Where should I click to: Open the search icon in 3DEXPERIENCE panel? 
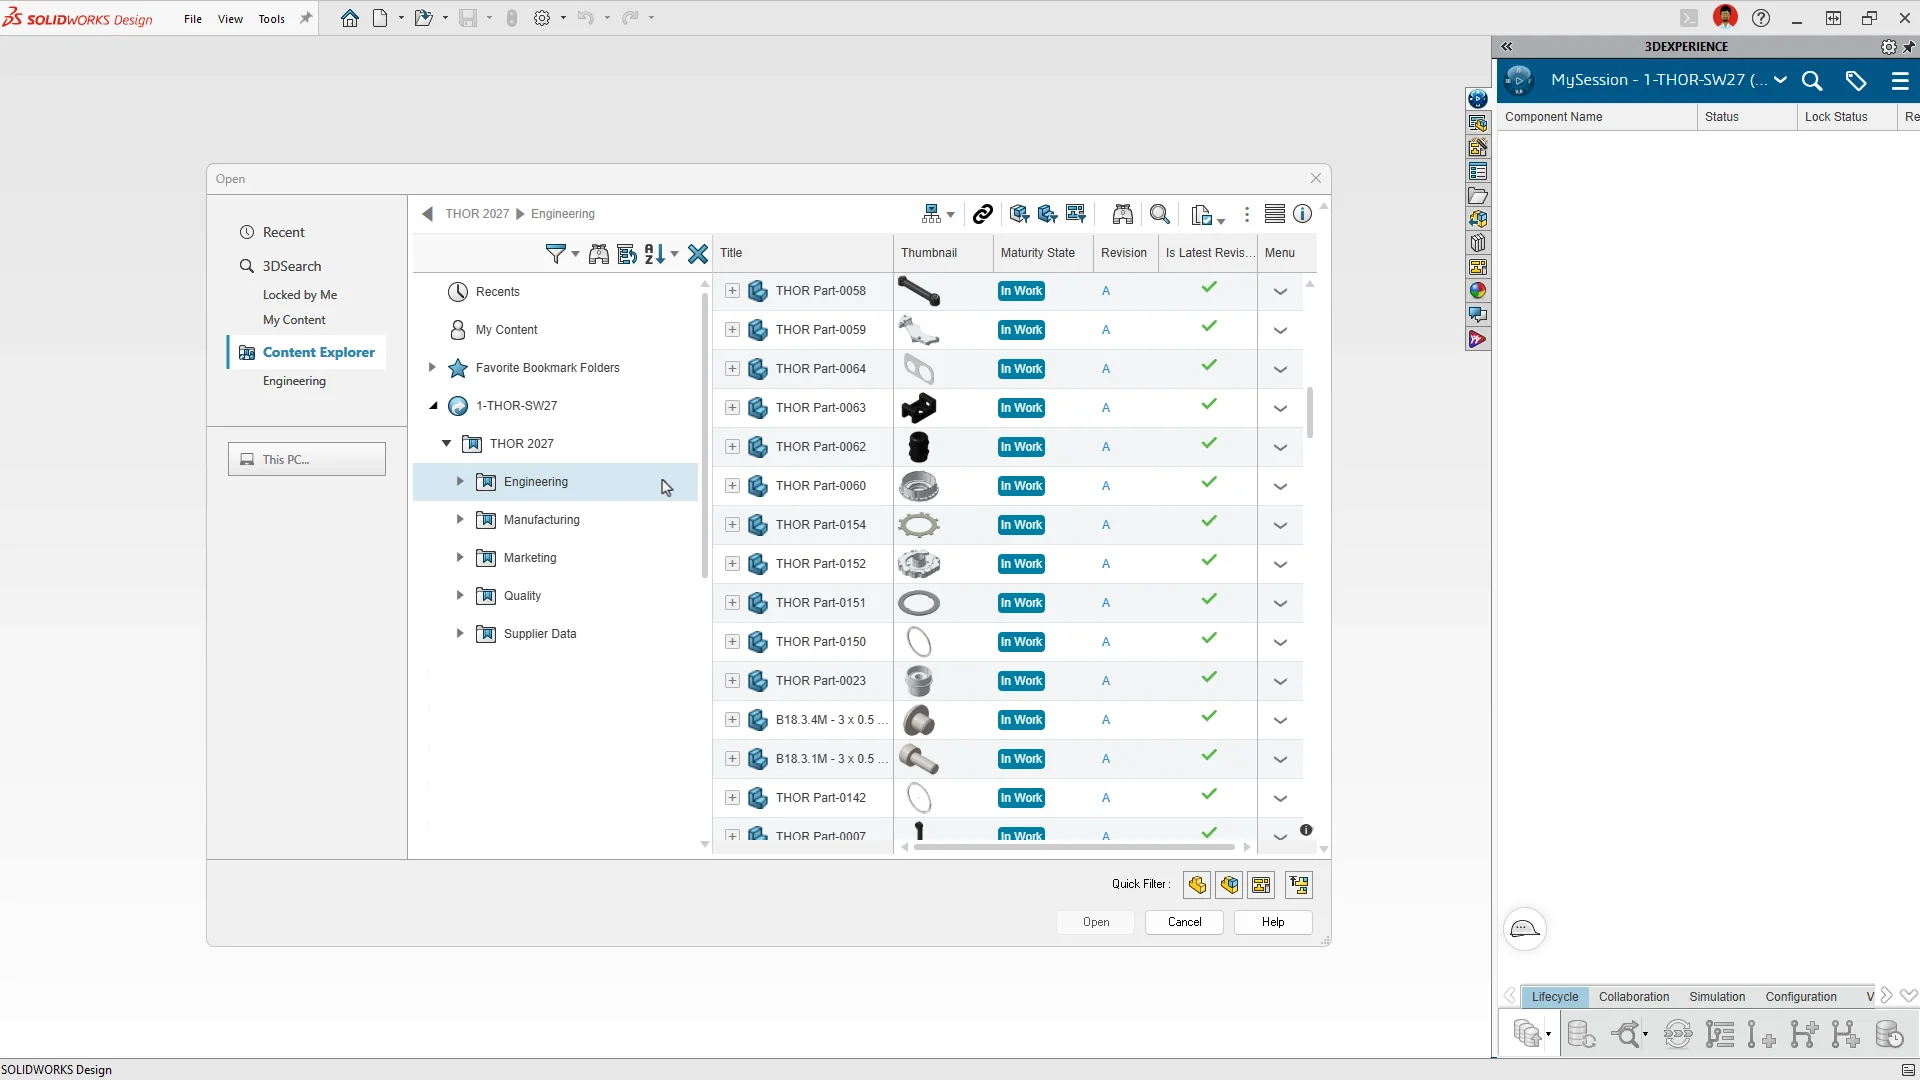[x=1812, y=81]
